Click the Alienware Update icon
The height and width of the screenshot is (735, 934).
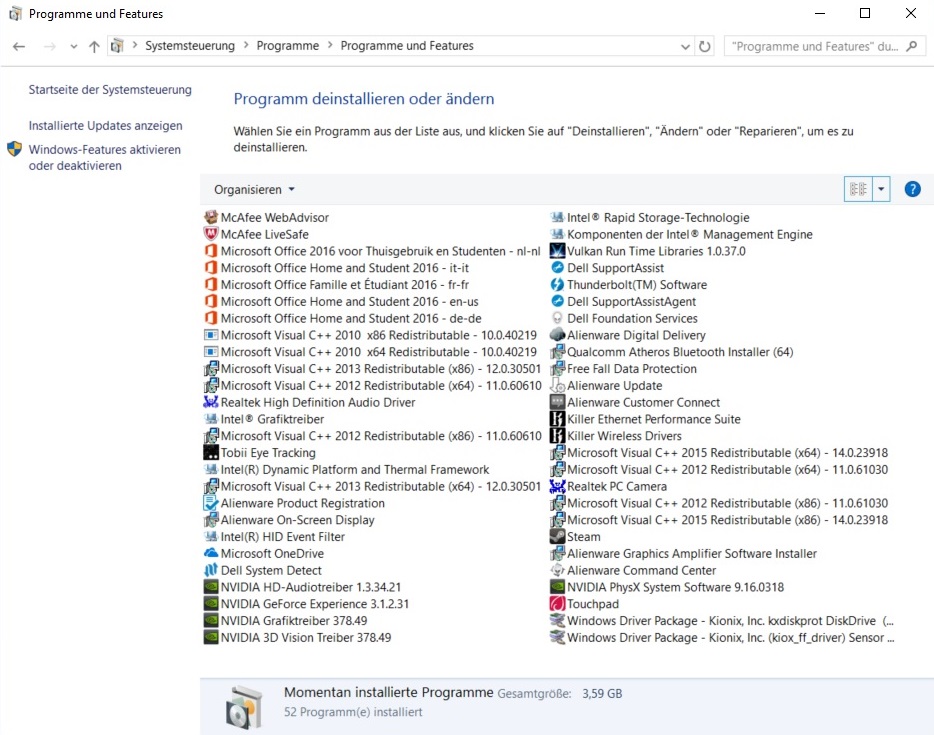point(557,385)
